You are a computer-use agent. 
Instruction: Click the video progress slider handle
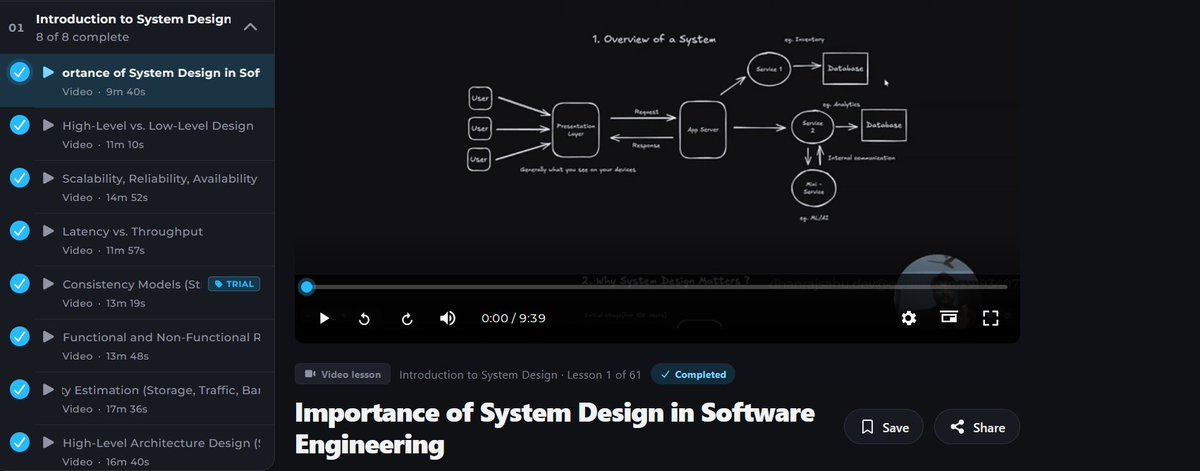(307, 287)
